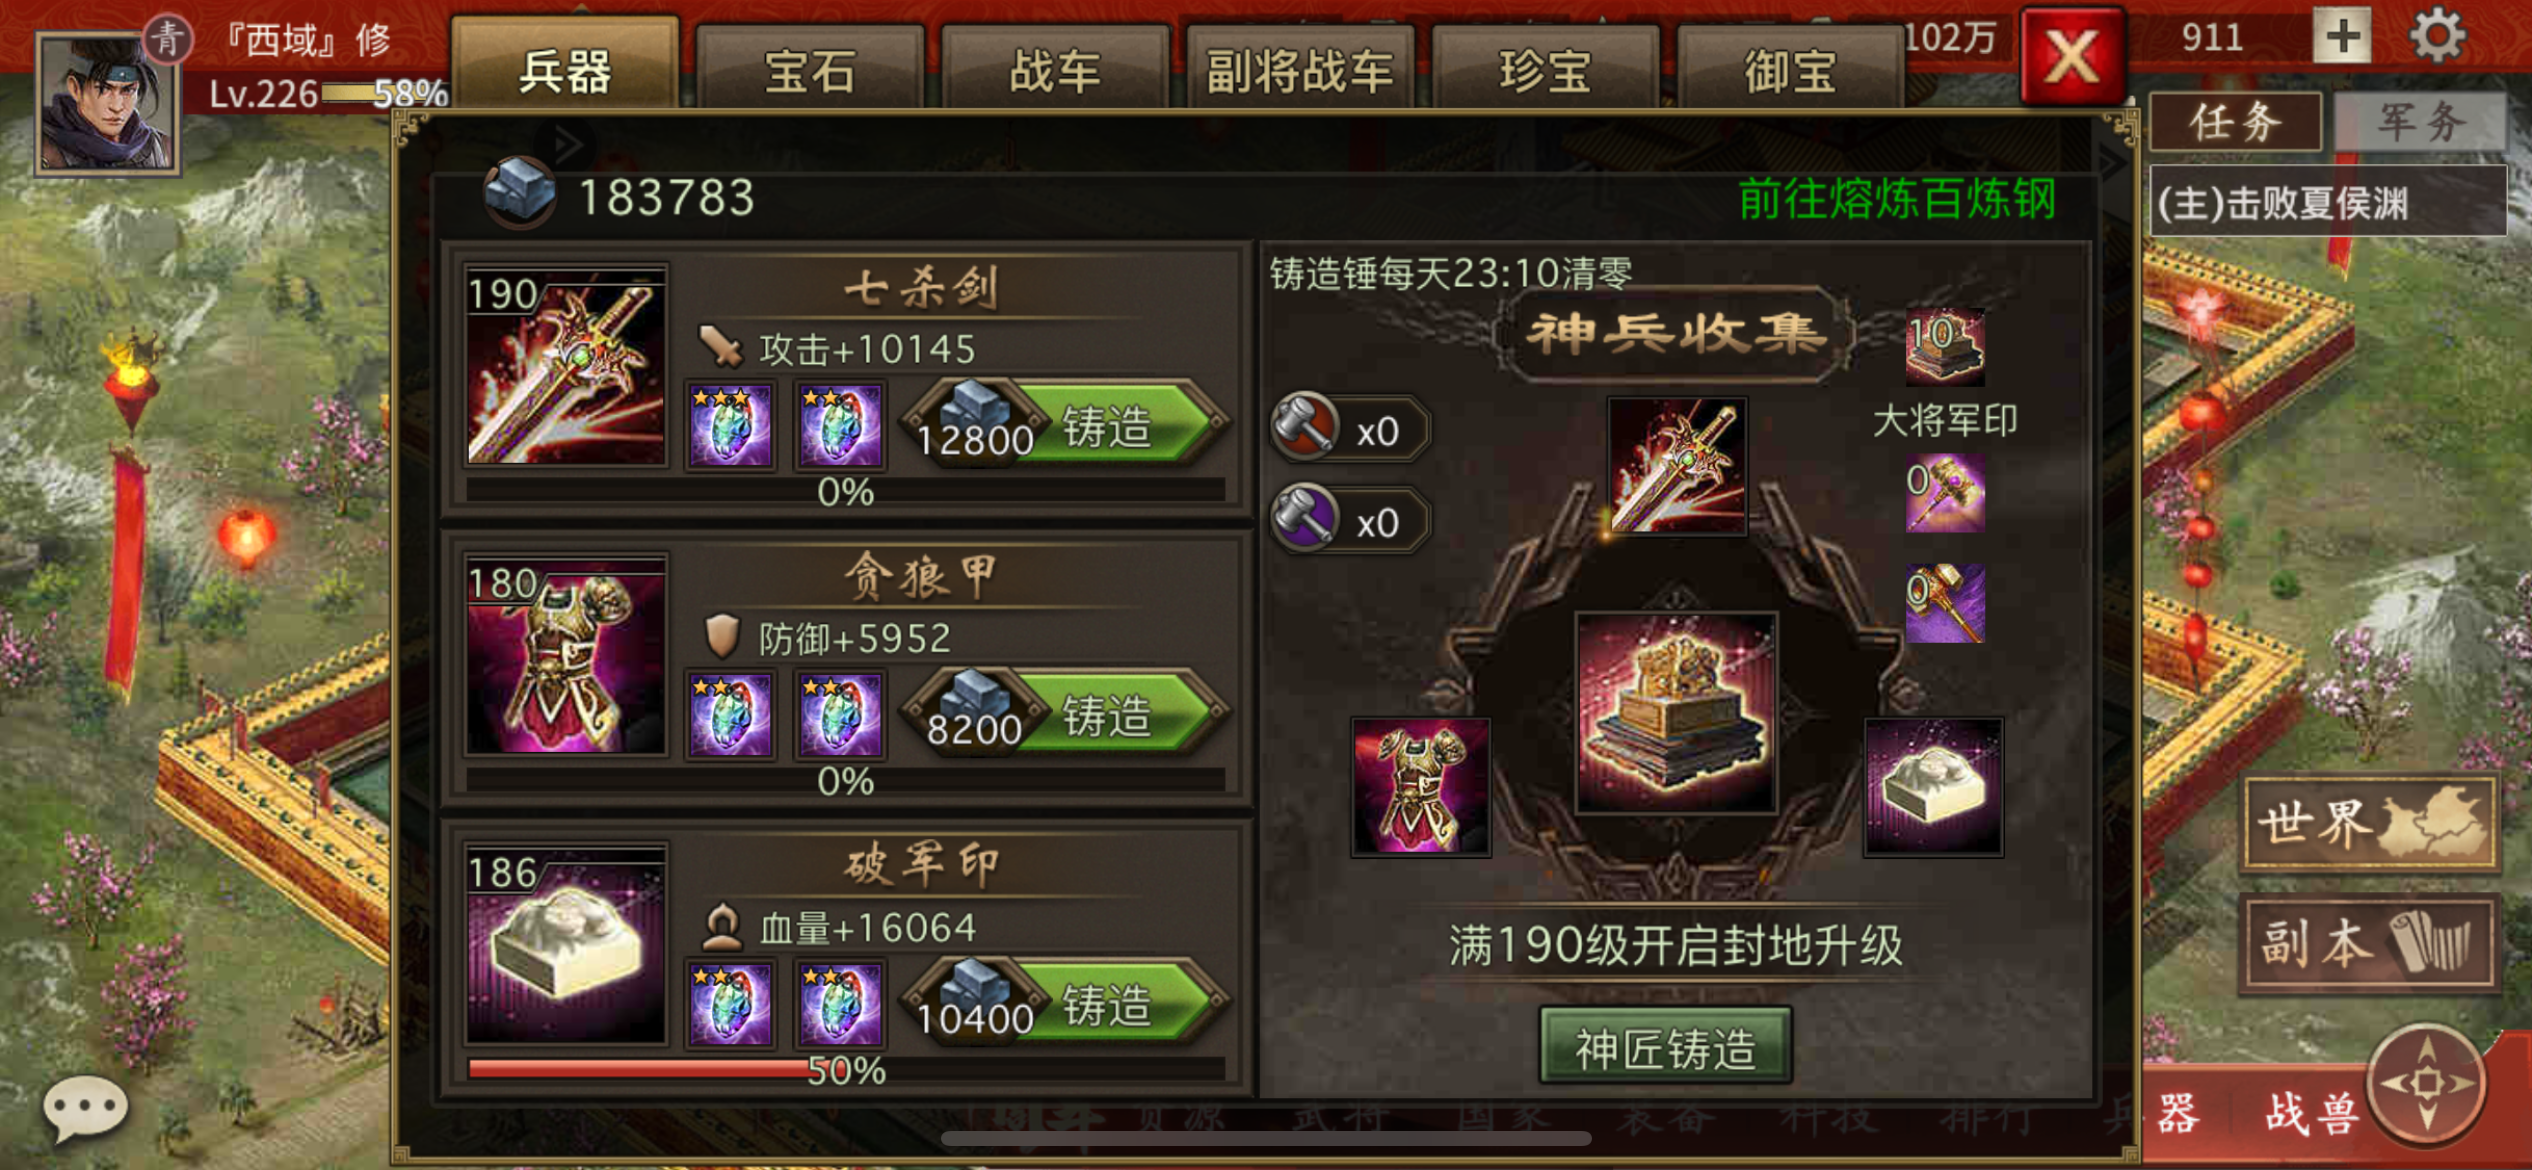
Task: Close the weapon panel with red X
Action: 2072,56
